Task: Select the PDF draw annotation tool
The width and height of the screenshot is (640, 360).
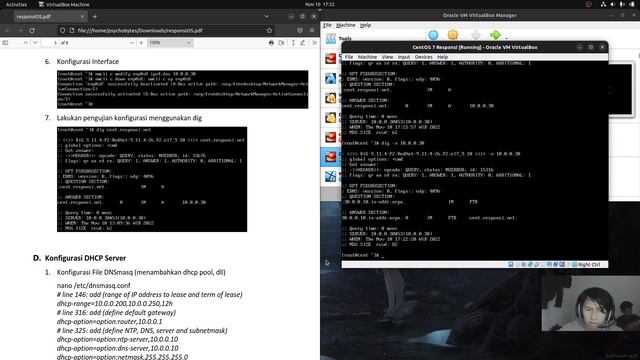Action: (x=302, y=42)
